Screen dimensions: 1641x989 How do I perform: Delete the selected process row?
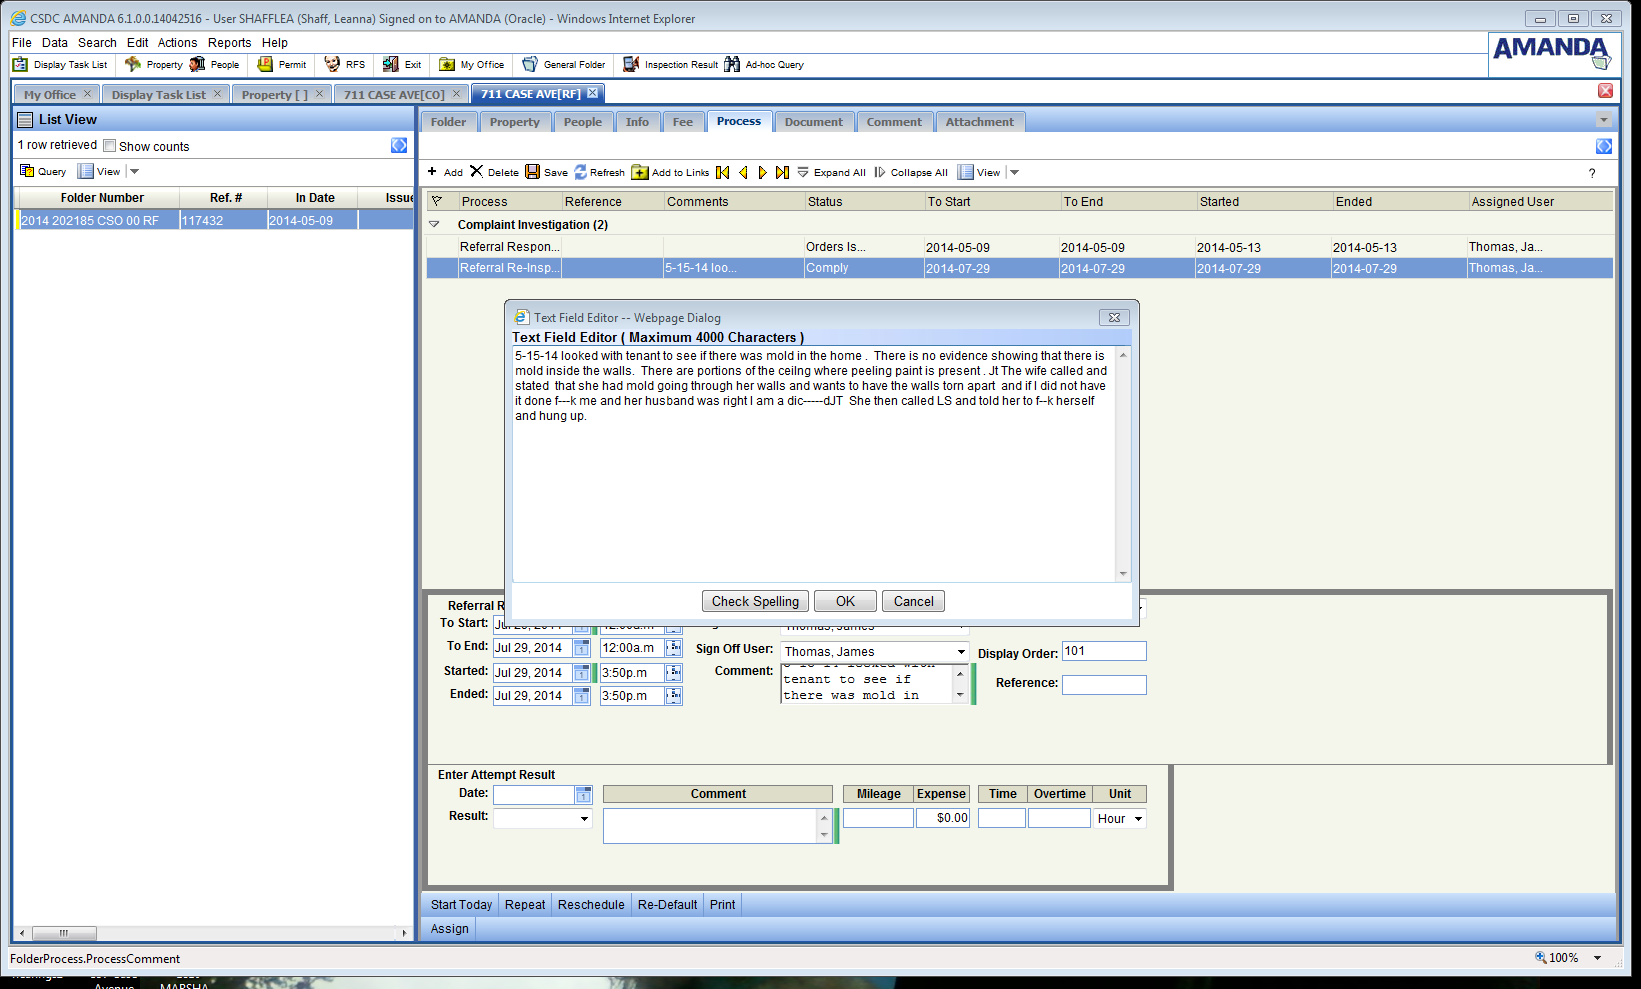tap(477, 172)
